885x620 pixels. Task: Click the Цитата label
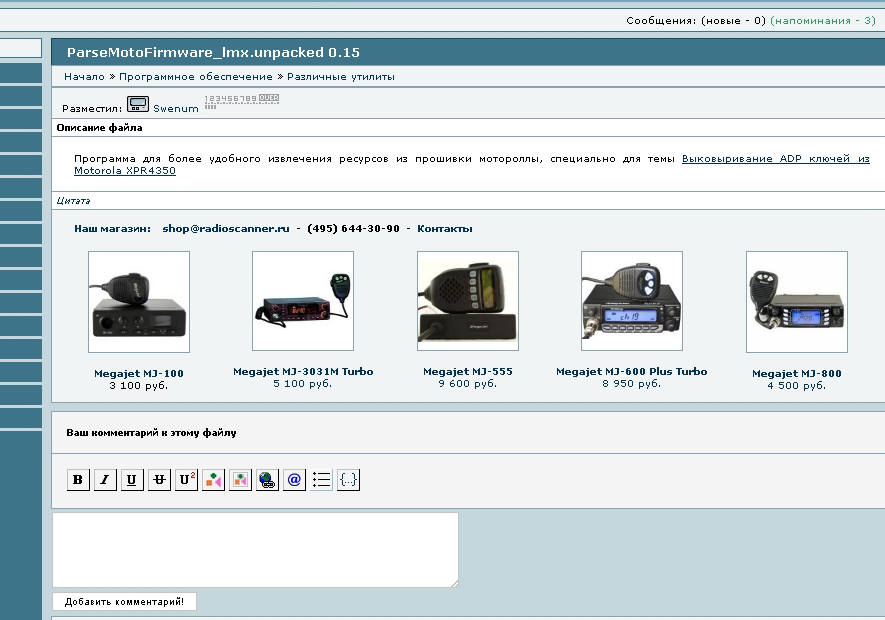point(73,200)
